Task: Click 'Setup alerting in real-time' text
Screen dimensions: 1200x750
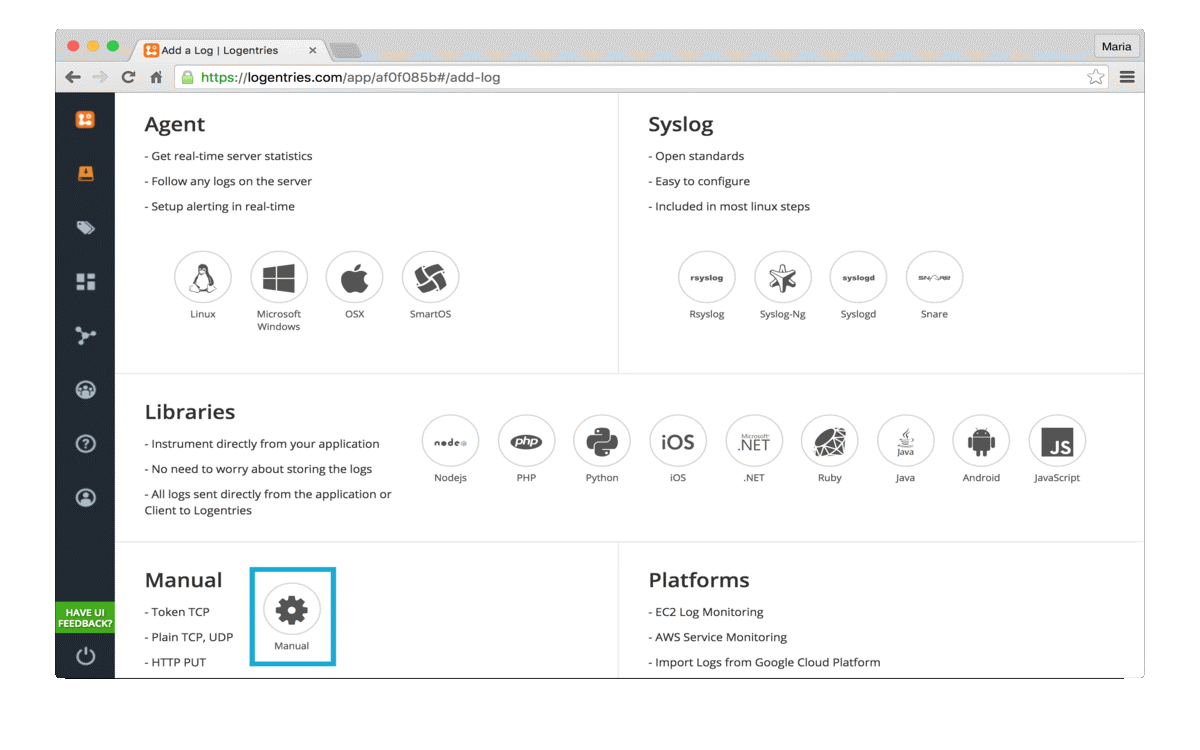Action: coord(223,206)
